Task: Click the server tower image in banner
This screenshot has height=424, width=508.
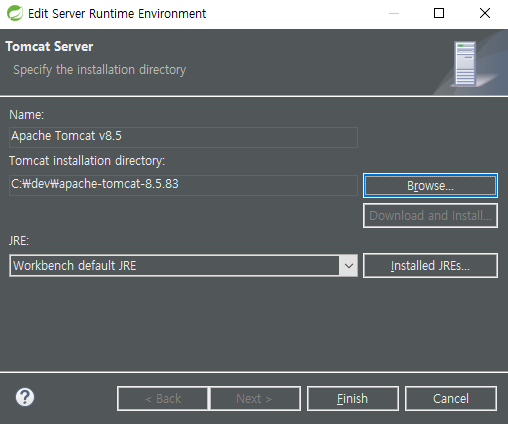Action: (465, 63)
